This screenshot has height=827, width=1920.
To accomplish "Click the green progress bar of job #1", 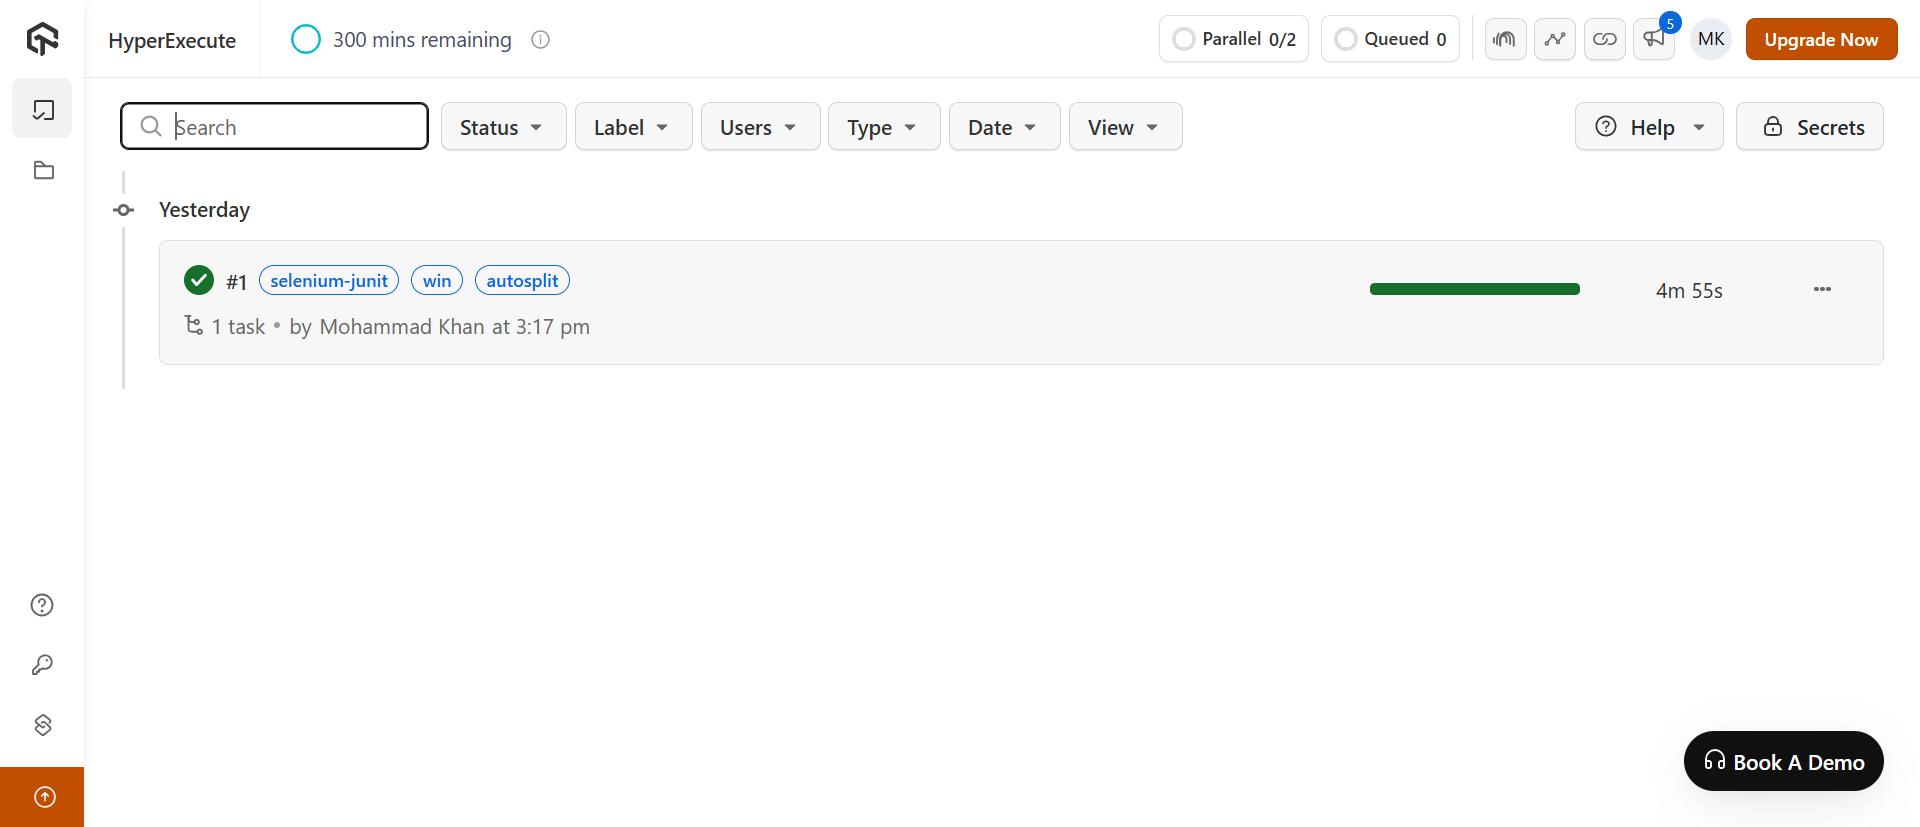I will (1474, 289).
